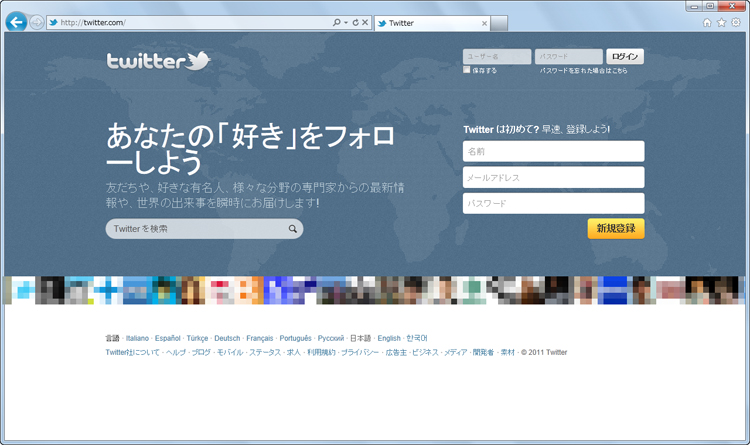Open the モバイル footer link
The width and height of the screenshot is (750, 445).
tap(230, 352)
